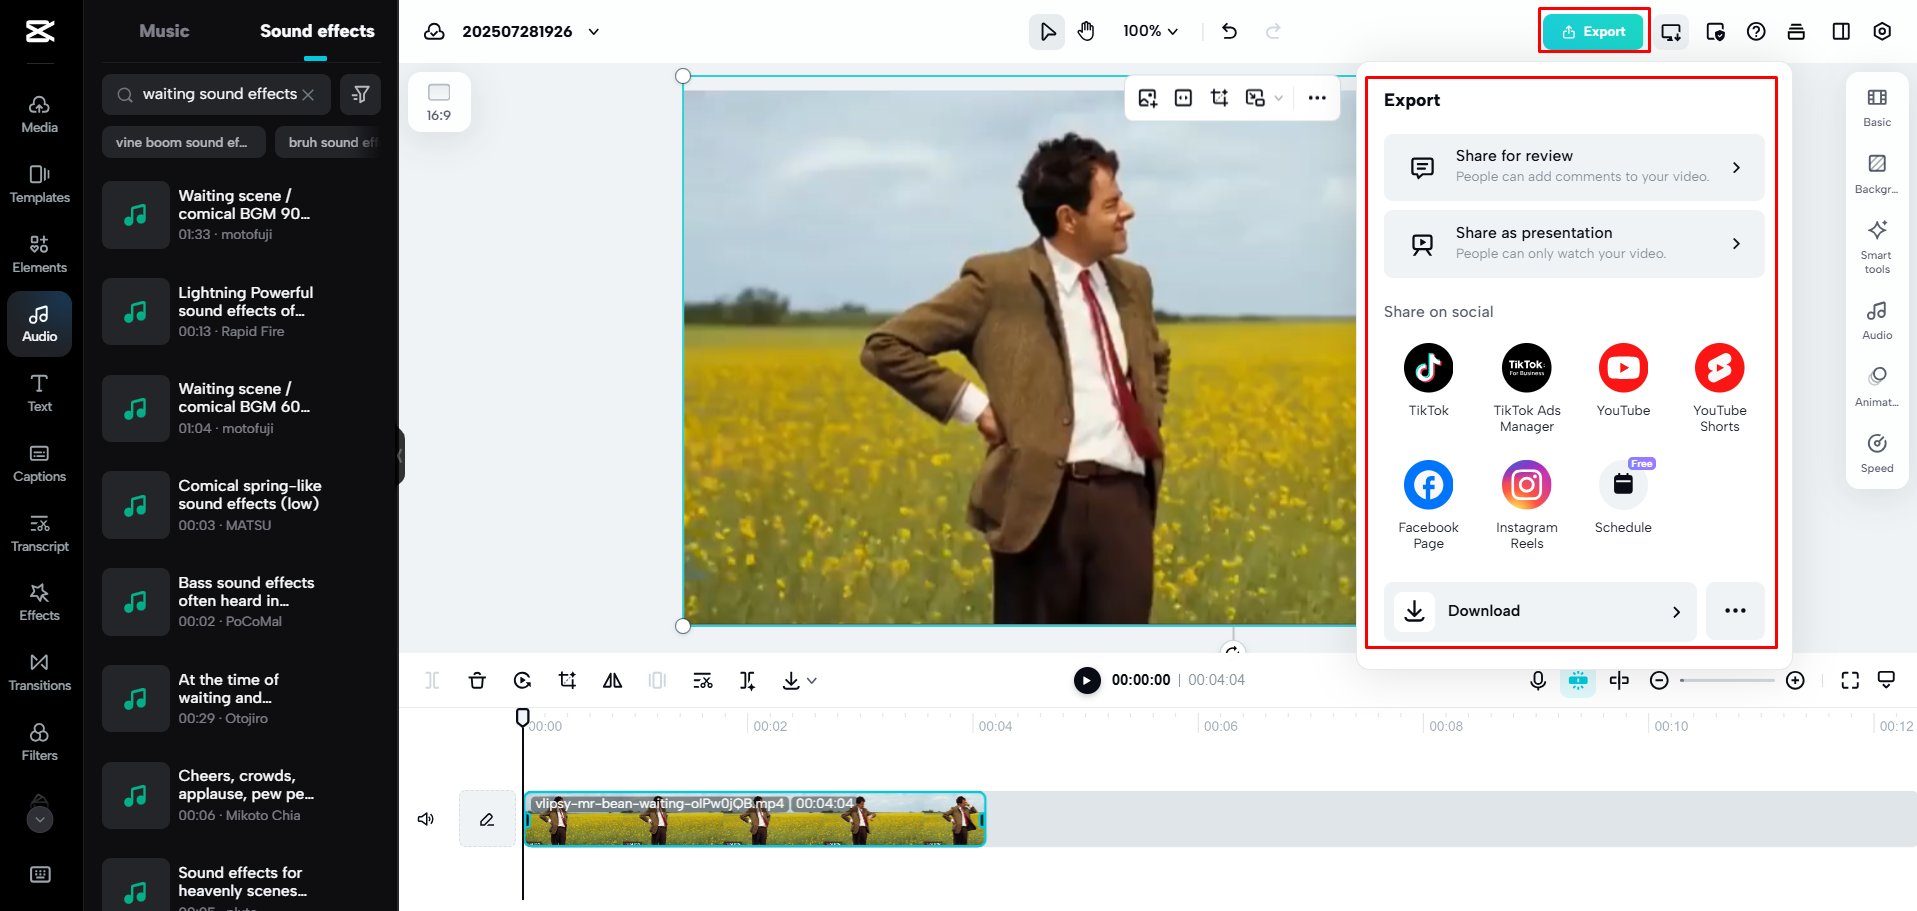The height and width of the screenshot is (911, 1917).
Task: Select the delete clip icon in the timeline toolbar
Action: pyautogui.click(x=477, y=680)
